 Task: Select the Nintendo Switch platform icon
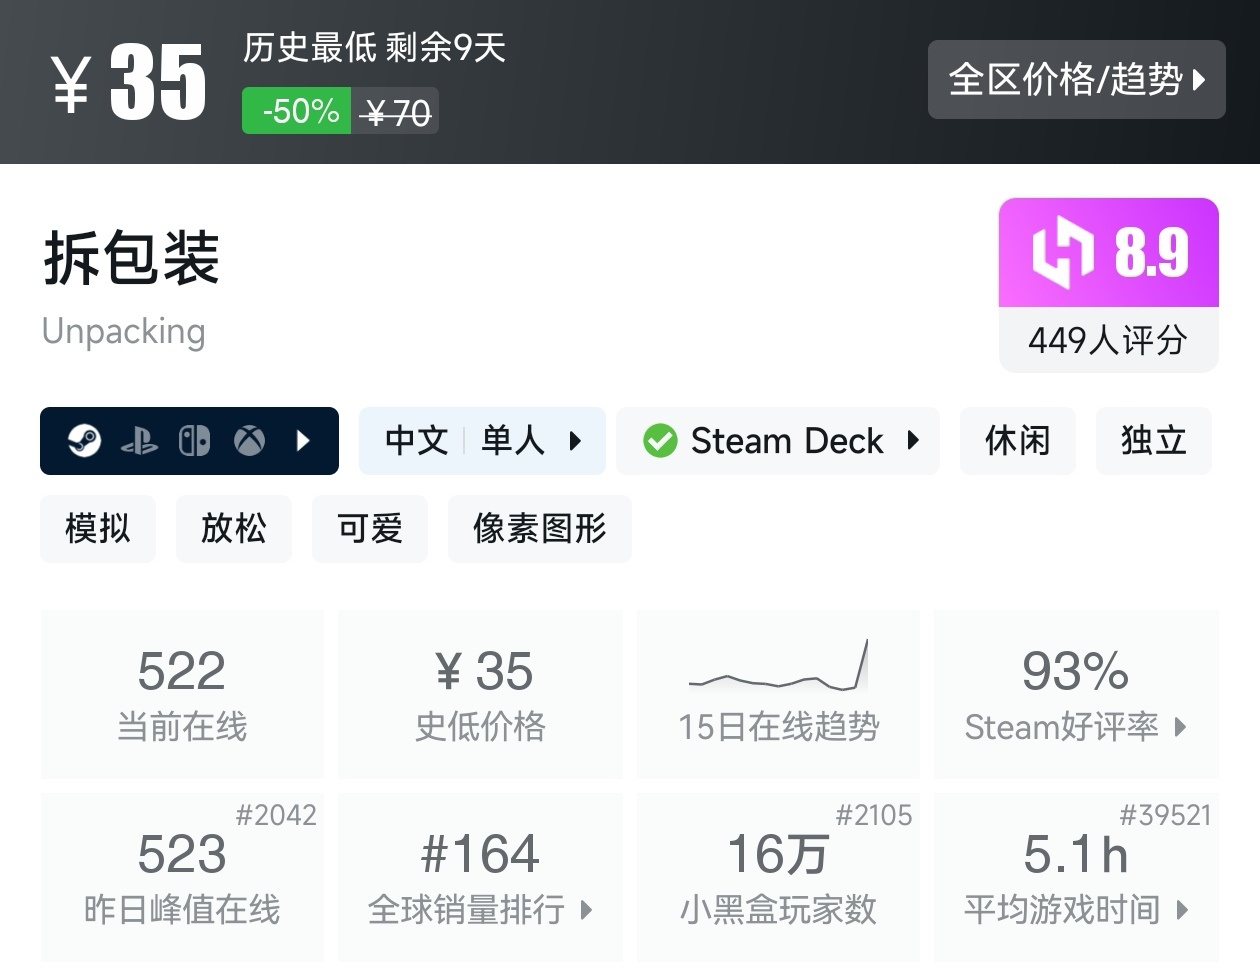tap(196, 440)
